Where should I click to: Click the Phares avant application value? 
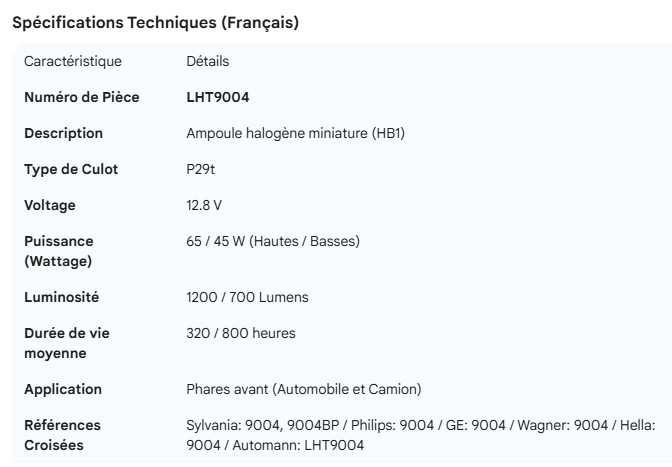point(304,389)
